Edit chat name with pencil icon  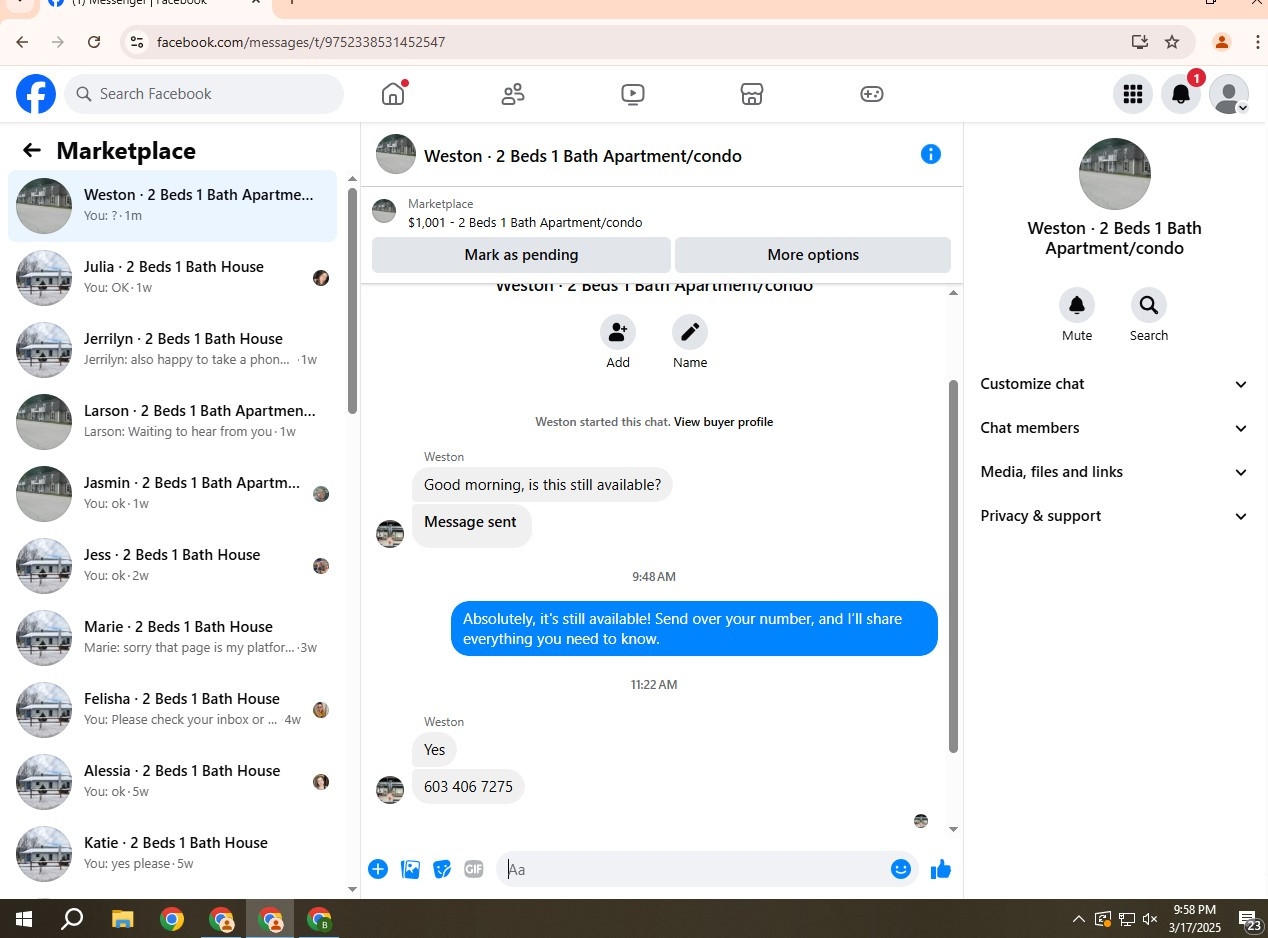pos(690,332)
